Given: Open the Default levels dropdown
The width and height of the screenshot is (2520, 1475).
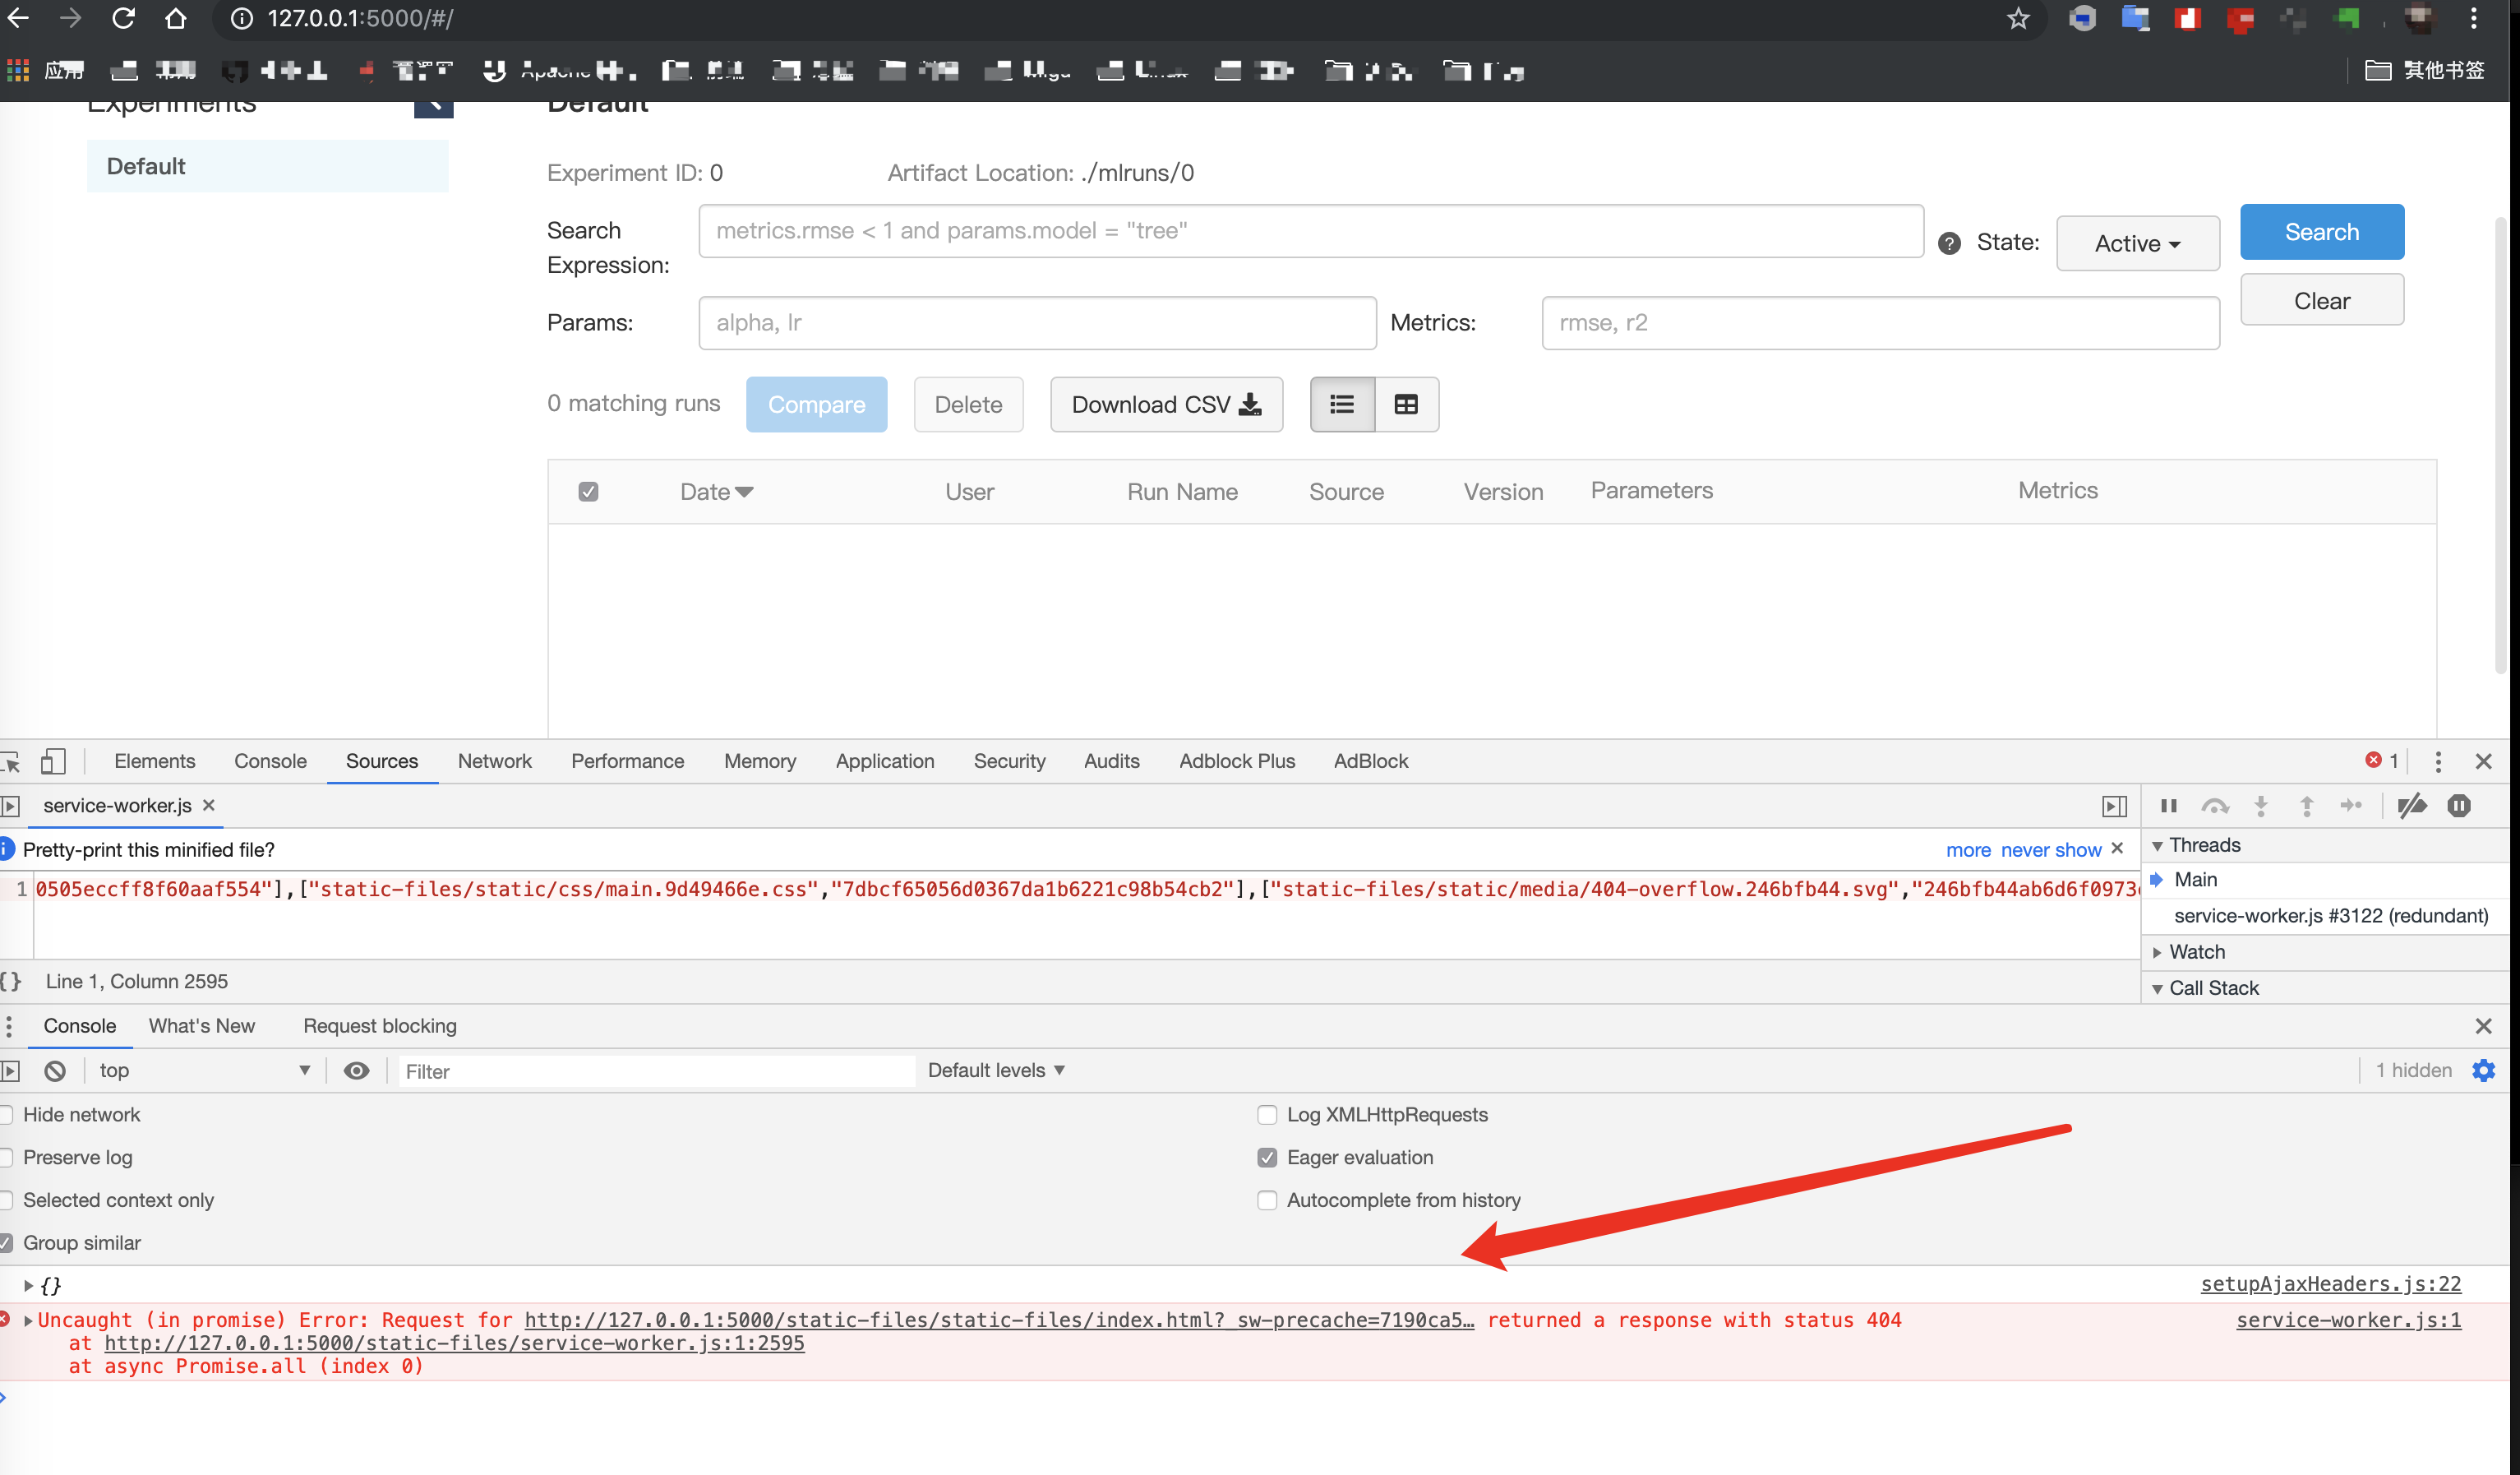Looking at the screenshot, I should (x=996, y=1070).
